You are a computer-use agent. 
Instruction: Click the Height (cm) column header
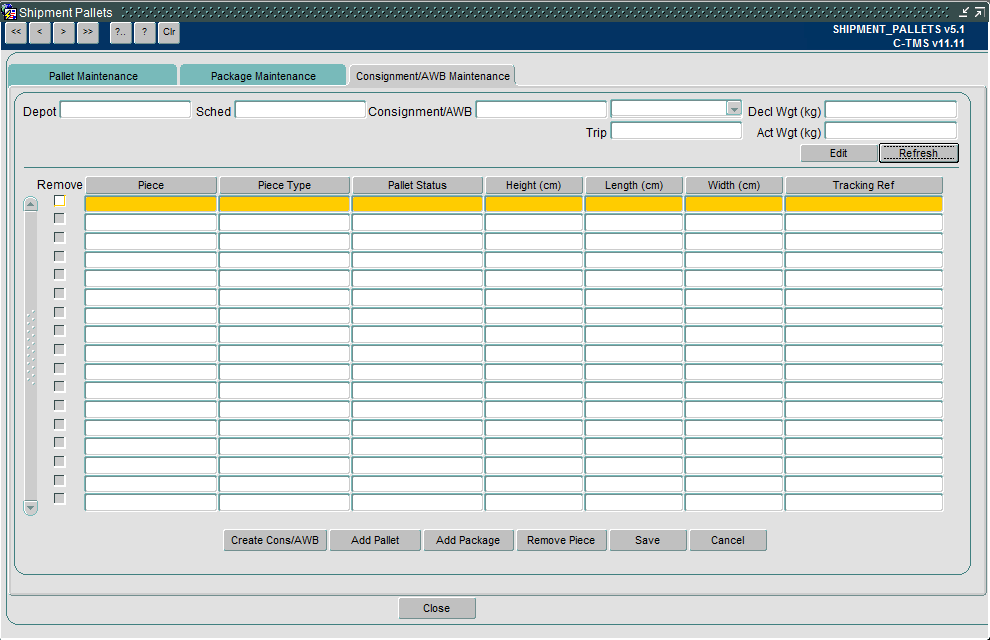click(534, 185)
